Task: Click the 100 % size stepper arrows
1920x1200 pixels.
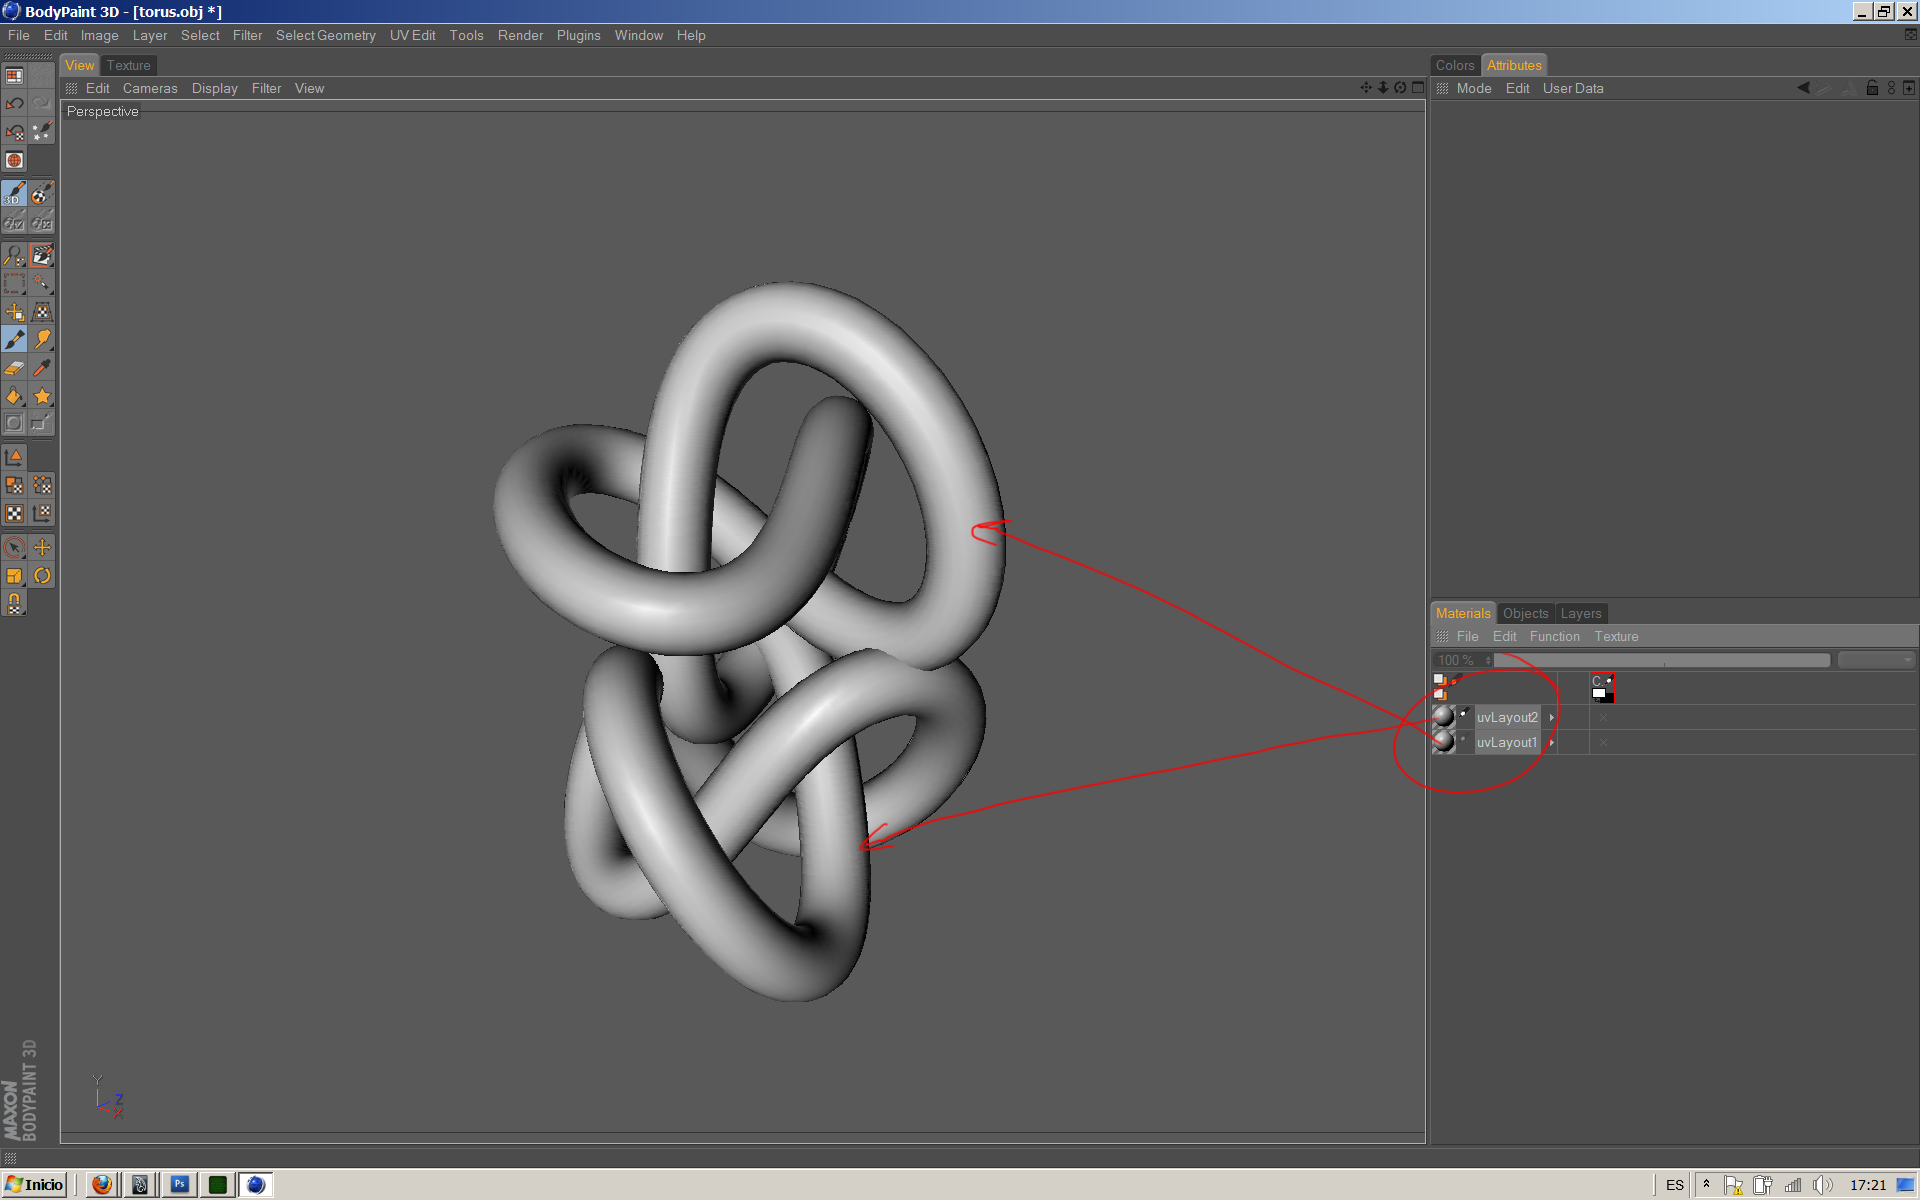Action: pyautogui.click(x=1488, y=660)
